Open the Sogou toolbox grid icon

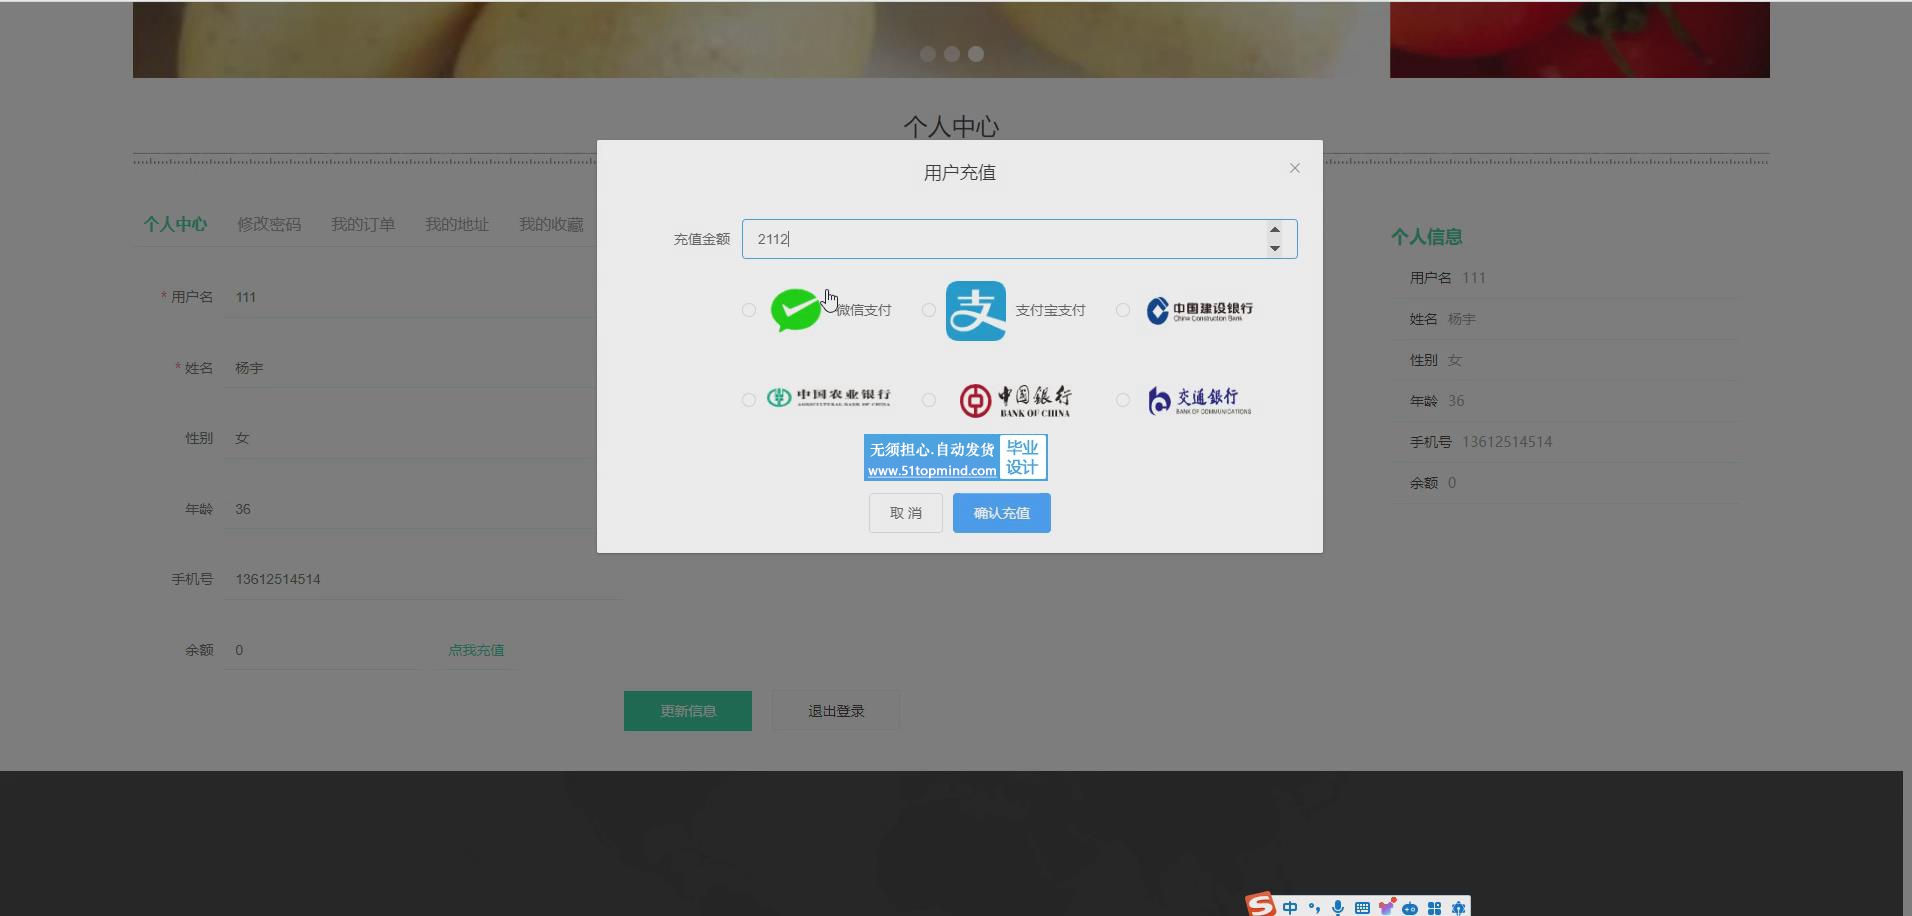click(x=1434, y=908)
